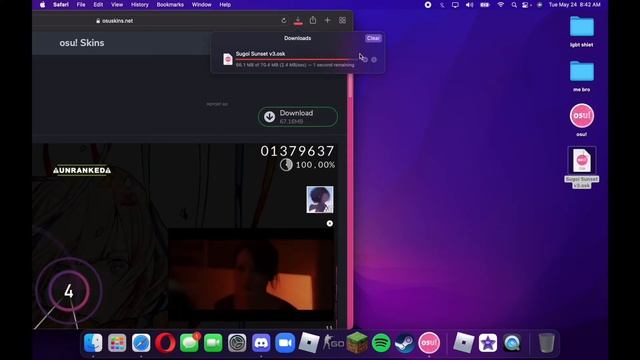Open the Safari menu
The image size is (640, 360).
tap(61, 5)
